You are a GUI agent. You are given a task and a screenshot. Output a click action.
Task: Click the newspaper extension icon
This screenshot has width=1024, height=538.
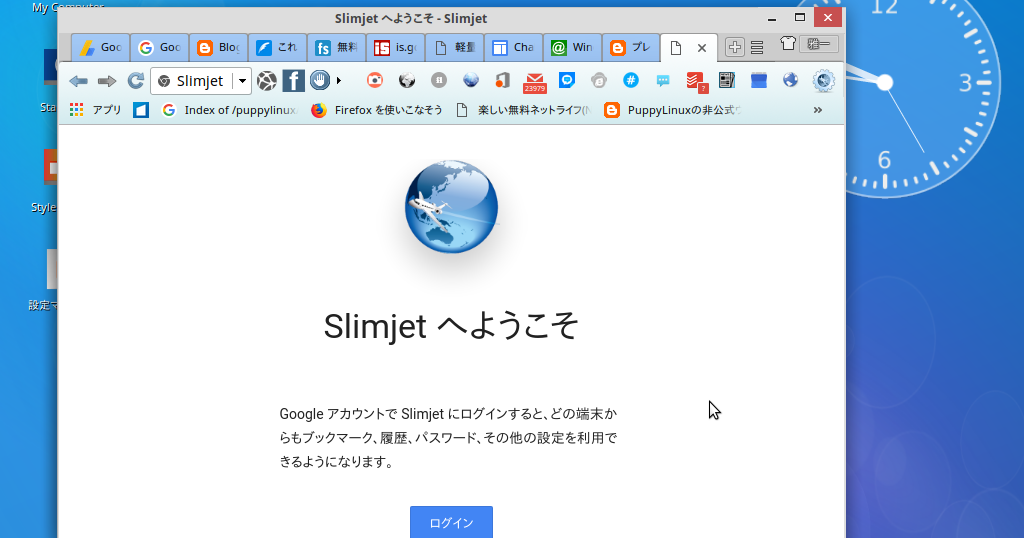point(727,80)
